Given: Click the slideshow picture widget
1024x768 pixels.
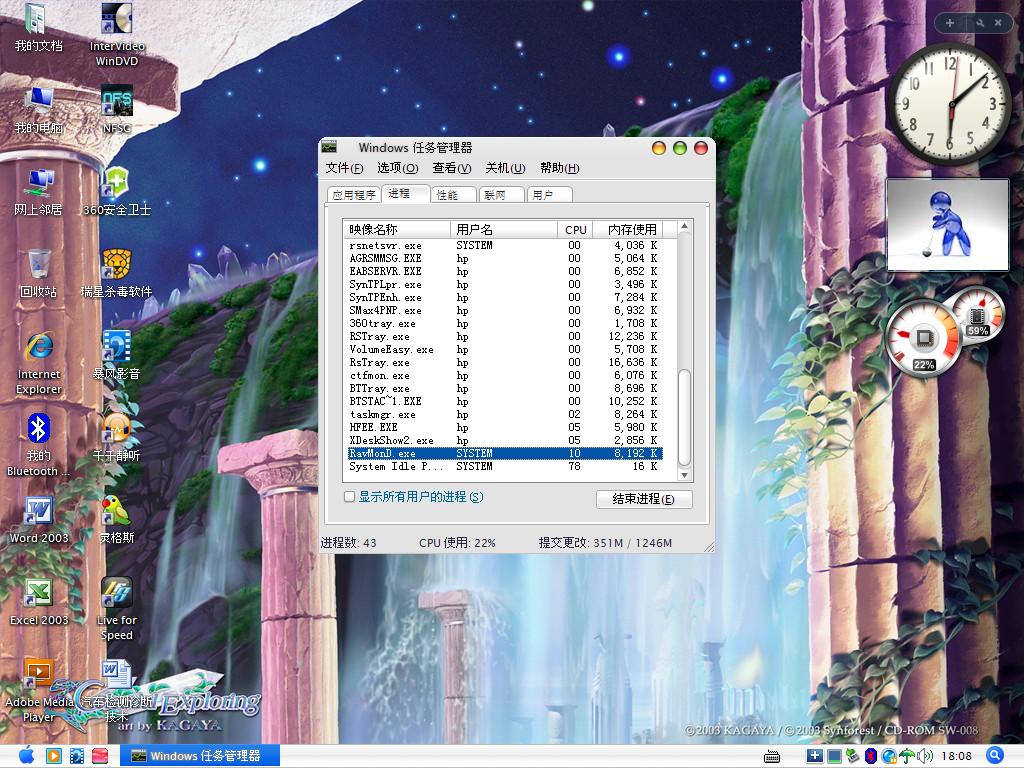Looking at the screenshot, I should (948, 225).
